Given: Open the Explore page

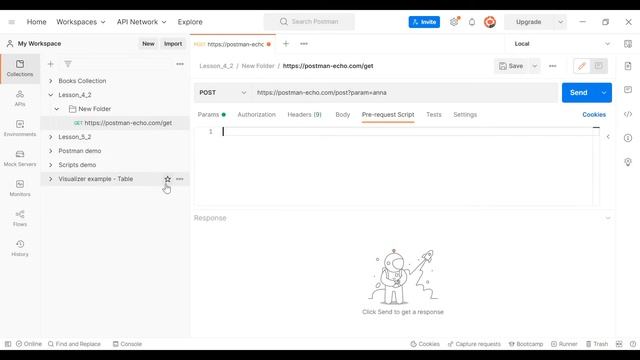Looking at the screenshot, I should pos(190,22).
